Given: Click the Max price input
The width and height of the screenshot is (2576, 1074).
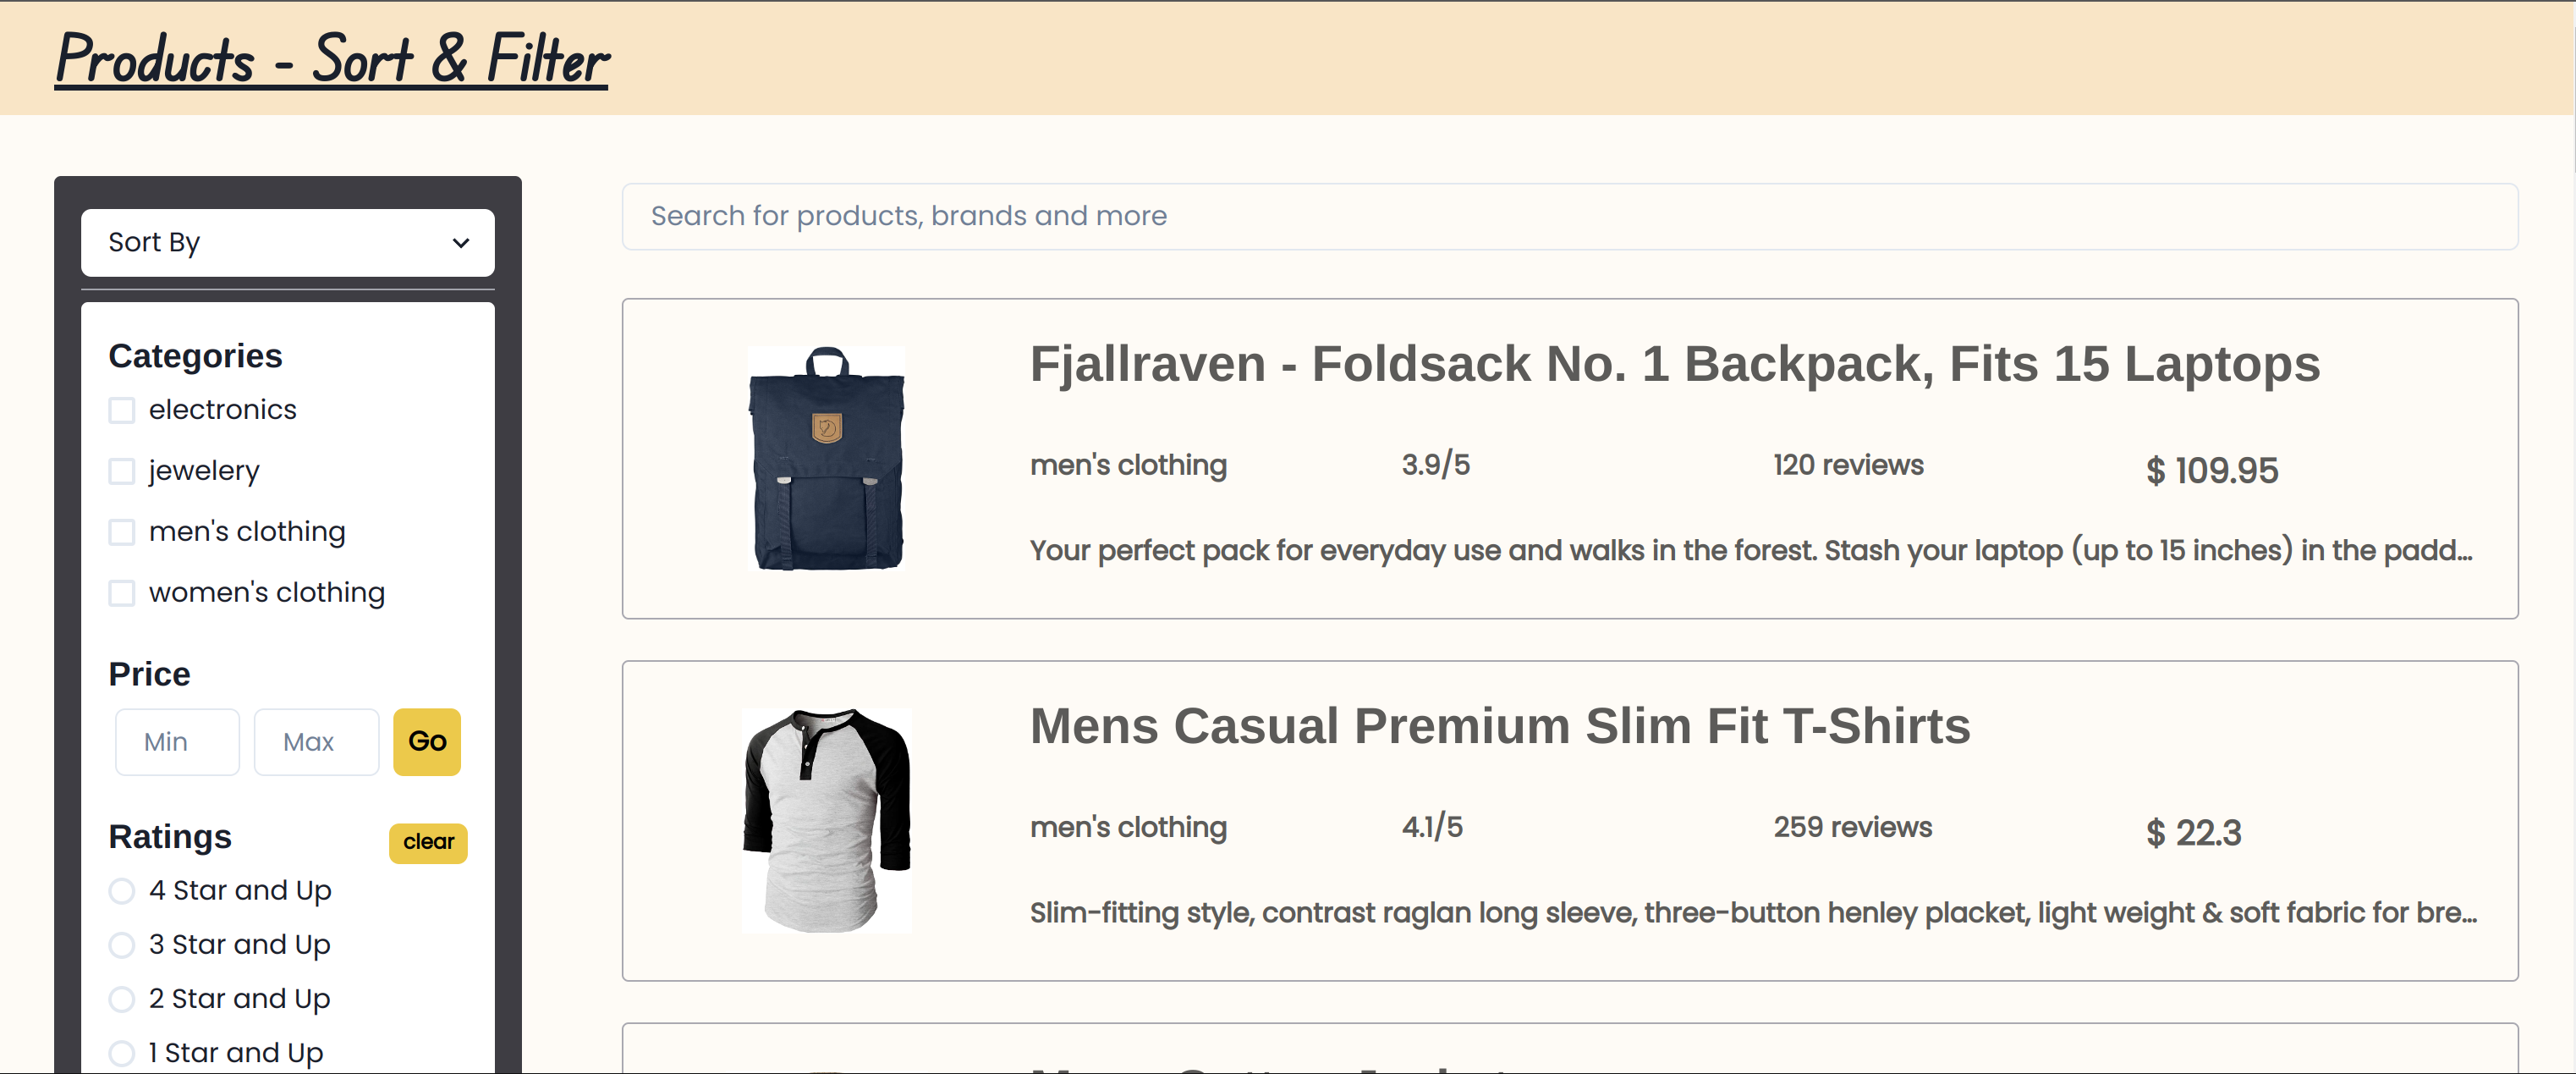Looking at the screenshot, I should [x=316, y=741].
